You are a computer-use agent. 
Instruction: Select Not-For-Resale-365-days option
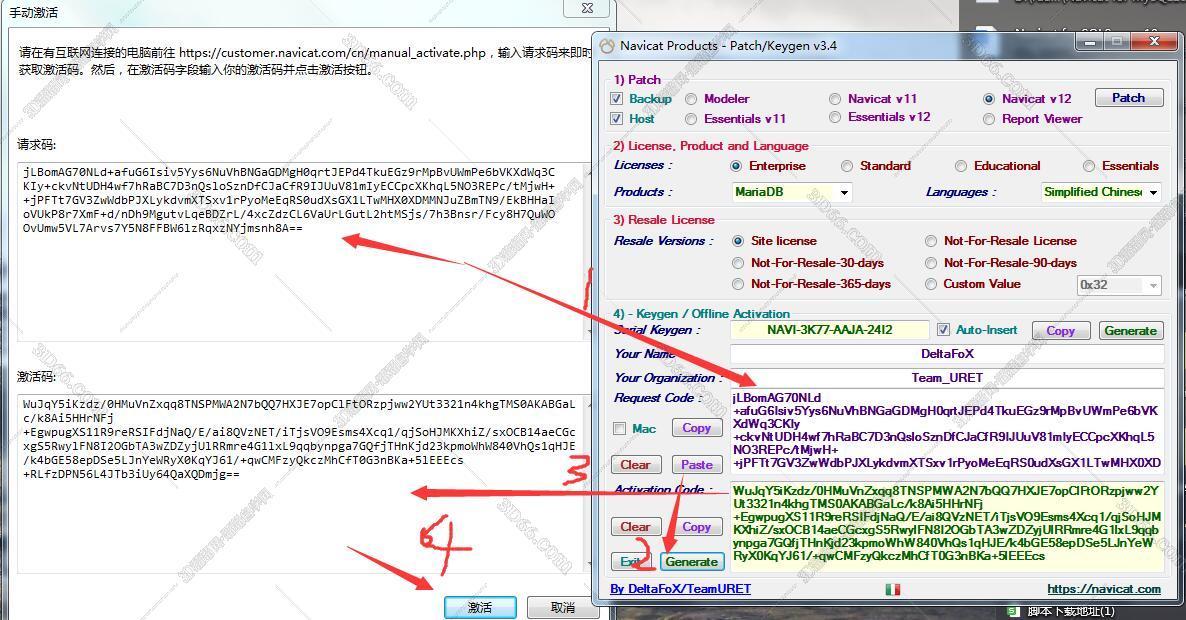click(738, 284)
